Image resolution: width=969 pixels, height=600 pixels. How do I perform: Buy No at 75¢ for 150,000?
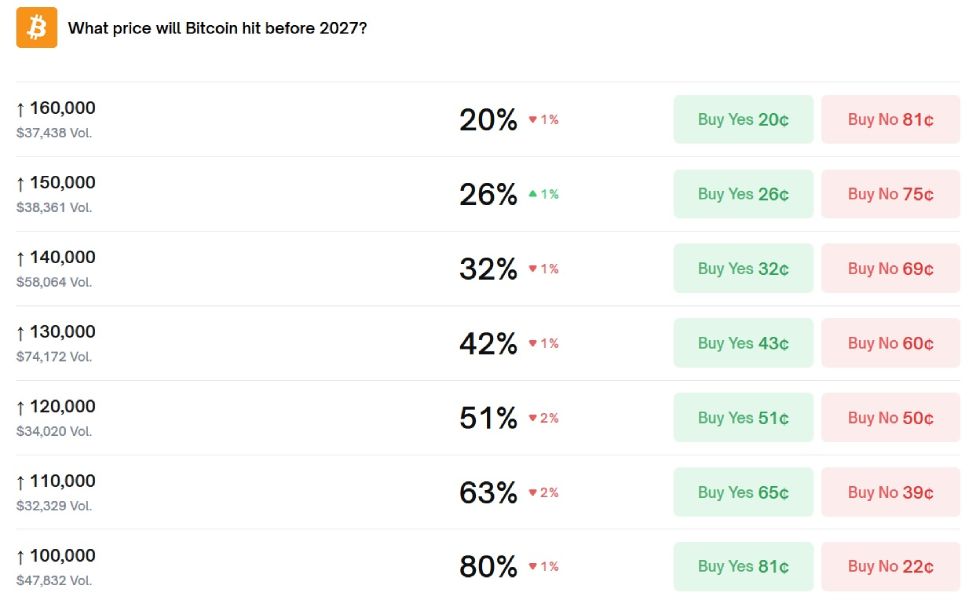click(x=891, y=194)
